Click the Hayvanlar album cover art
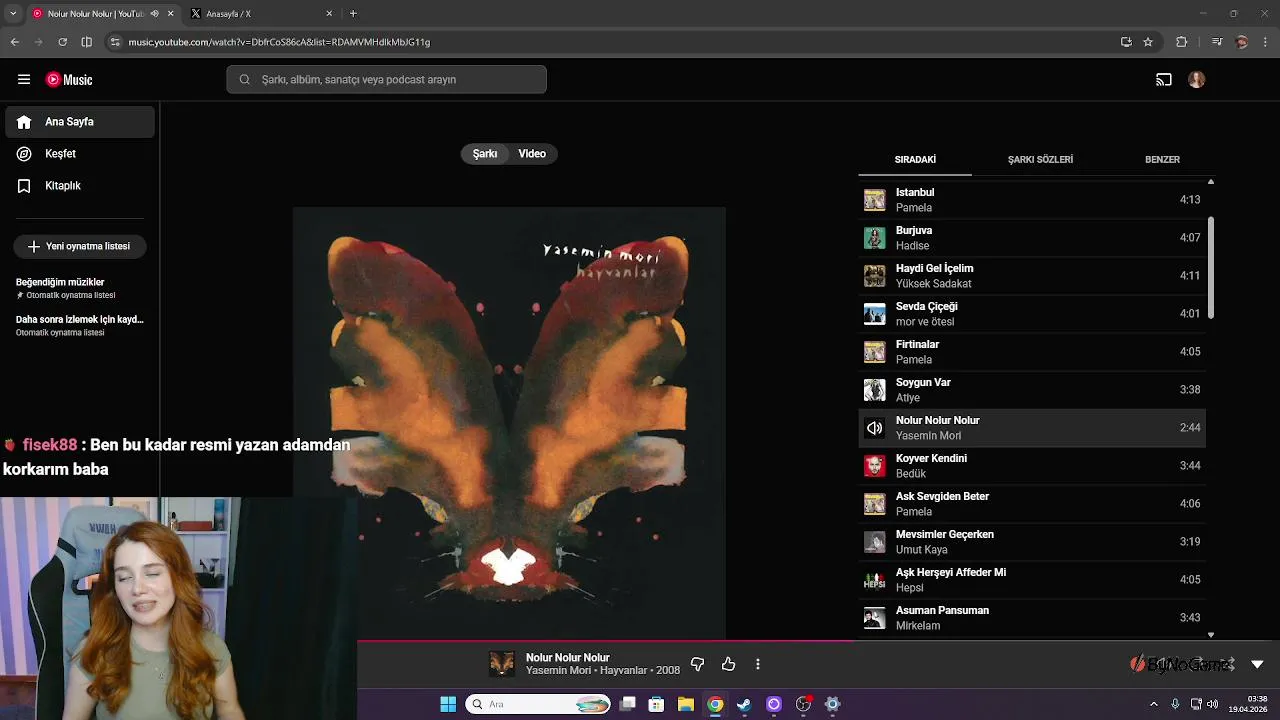The height and width of the screenshot is (720, 1280). coord(509,423)
